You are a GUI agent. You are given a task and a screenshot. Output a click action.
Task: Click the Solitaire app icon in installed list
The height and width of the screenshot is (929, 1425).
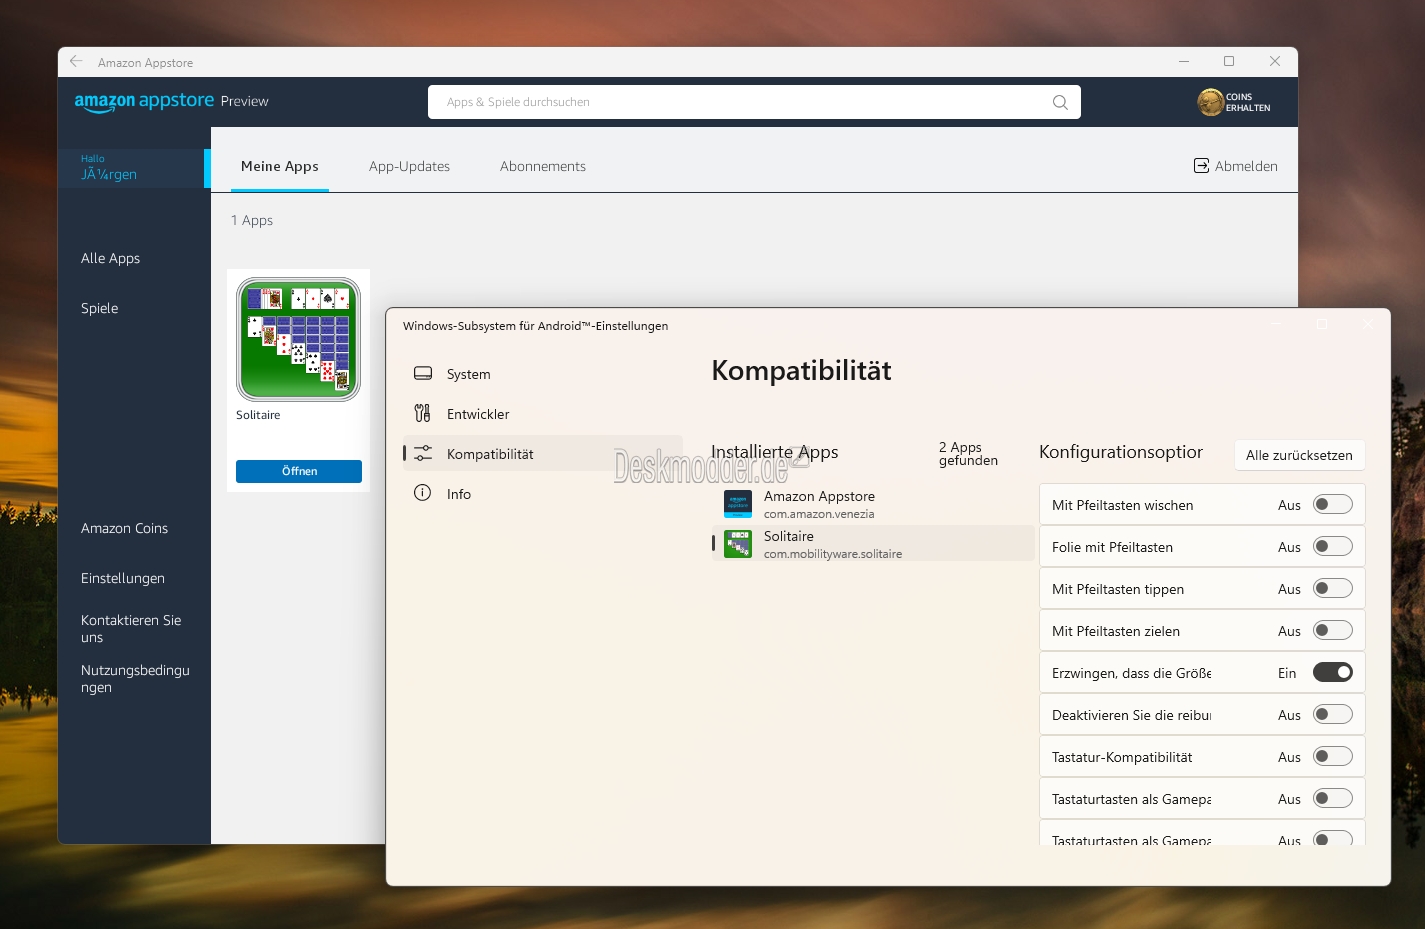(x=738, y=544)
